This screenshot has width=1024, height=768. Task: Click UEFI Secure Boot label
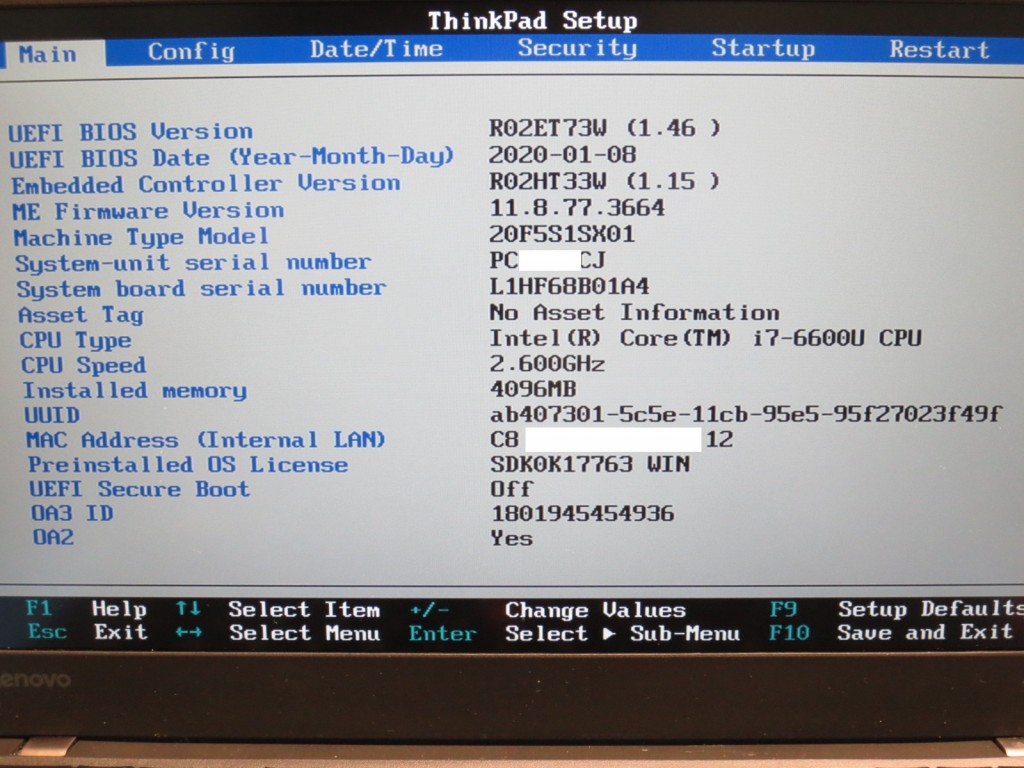point(139,489)
